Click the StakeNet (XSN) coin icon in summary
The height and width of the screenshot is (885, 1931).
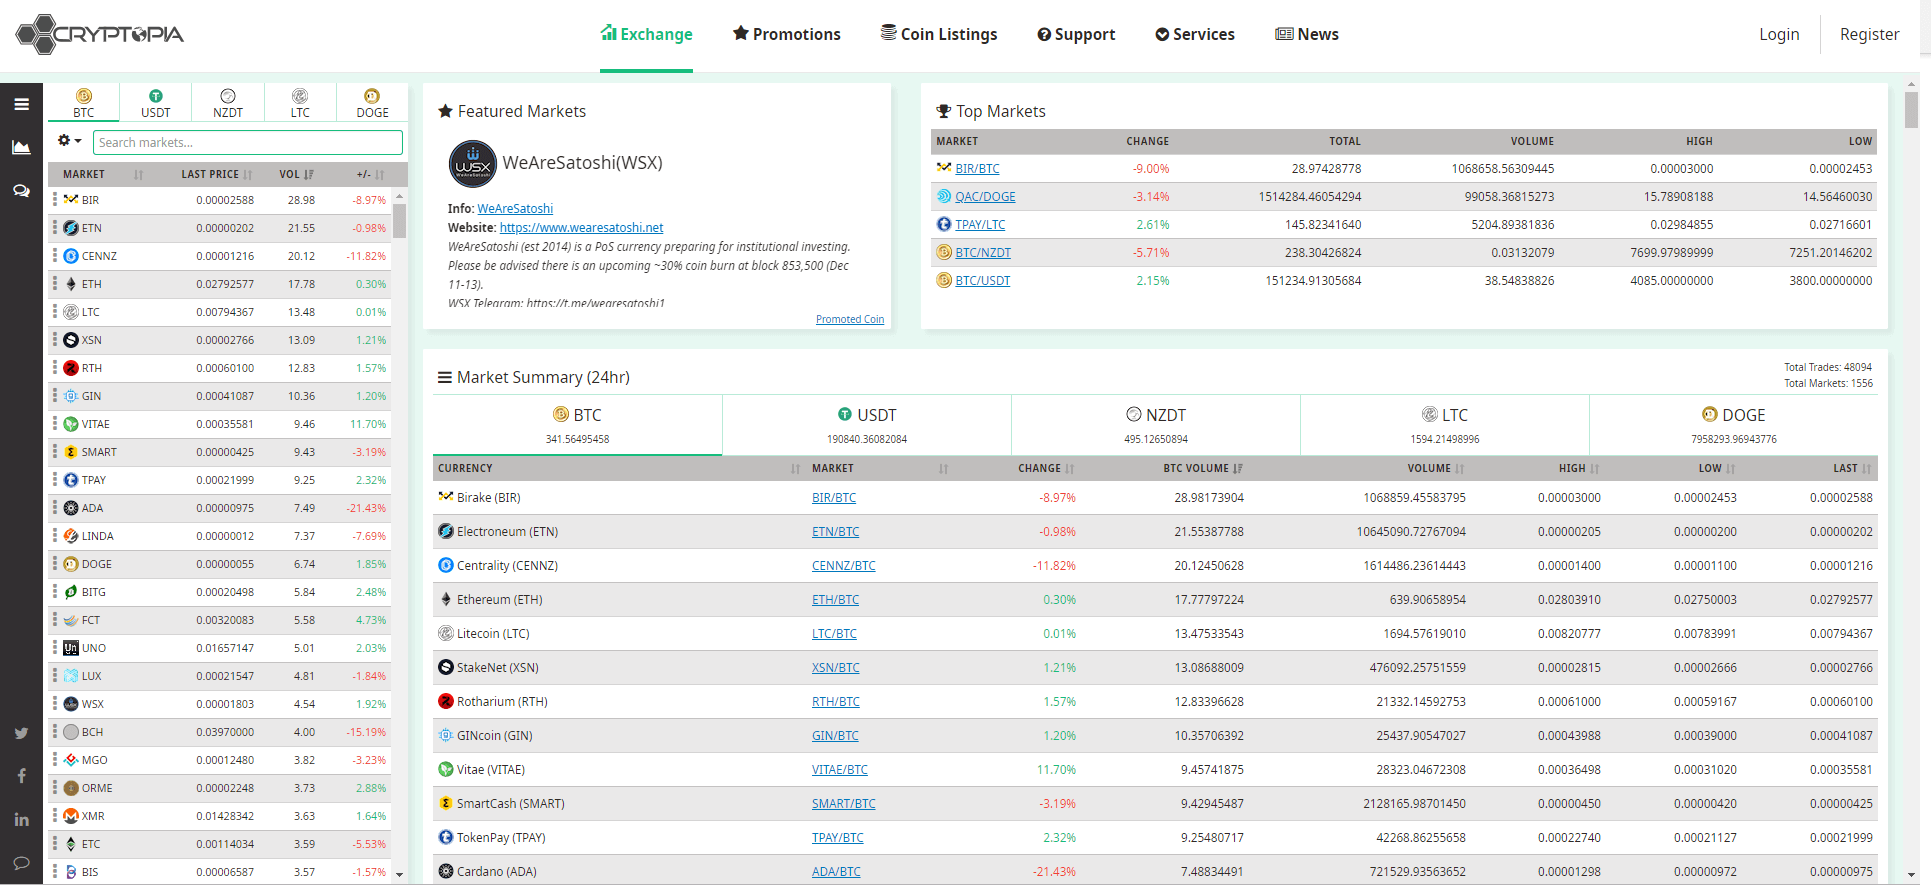446,667
